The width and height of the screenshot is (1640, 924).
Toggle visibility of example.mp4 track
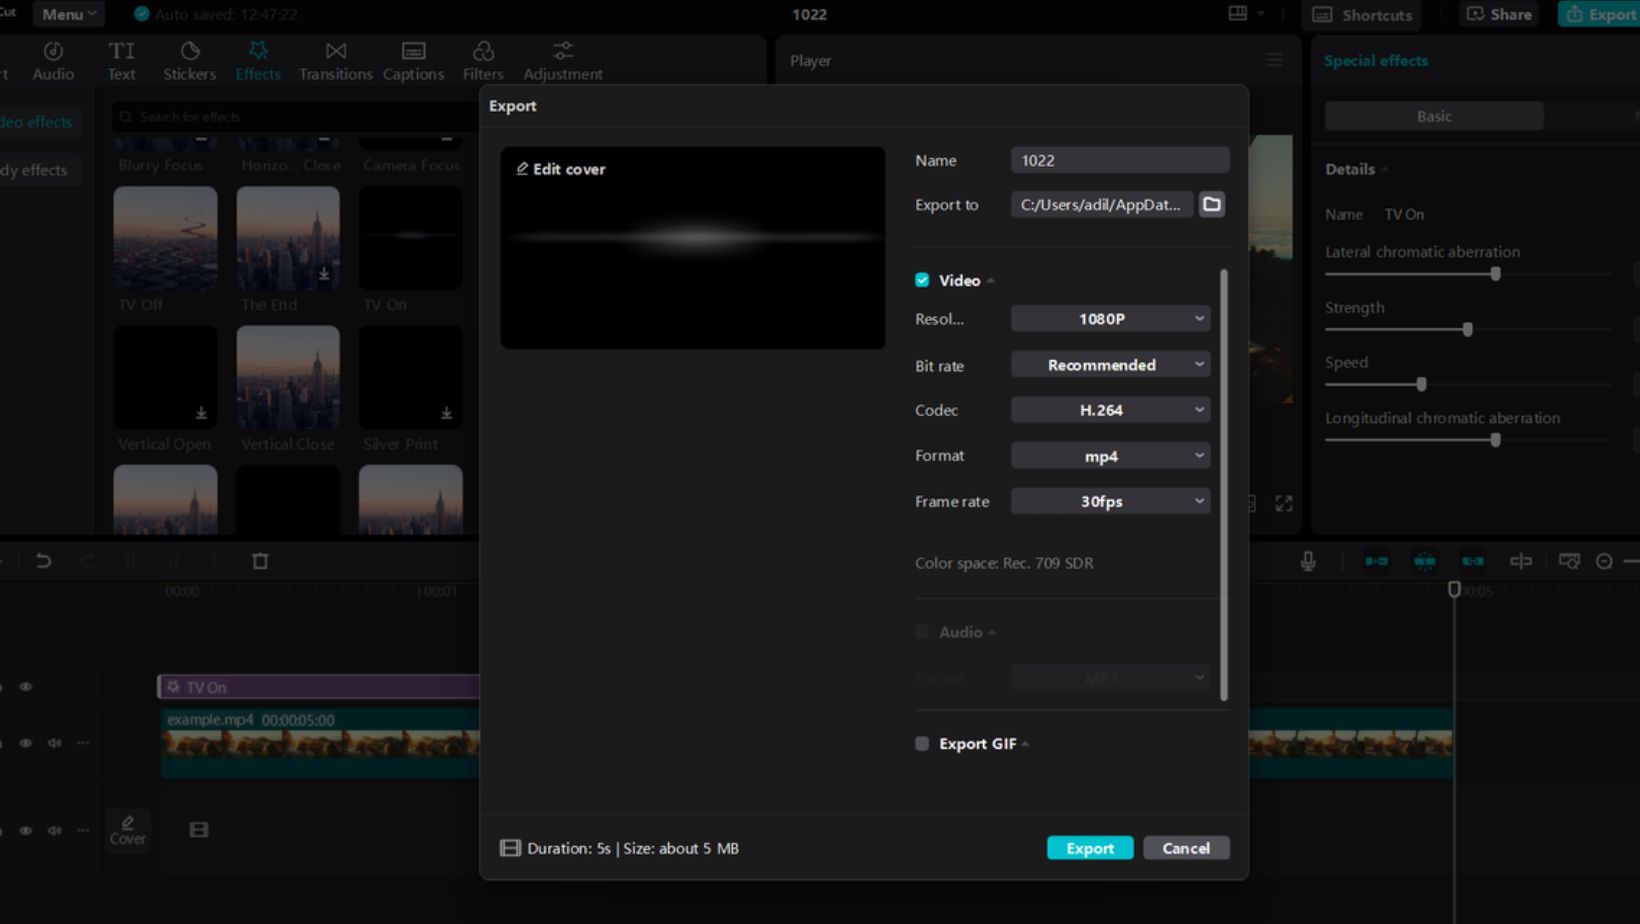(x=26, y=743)
